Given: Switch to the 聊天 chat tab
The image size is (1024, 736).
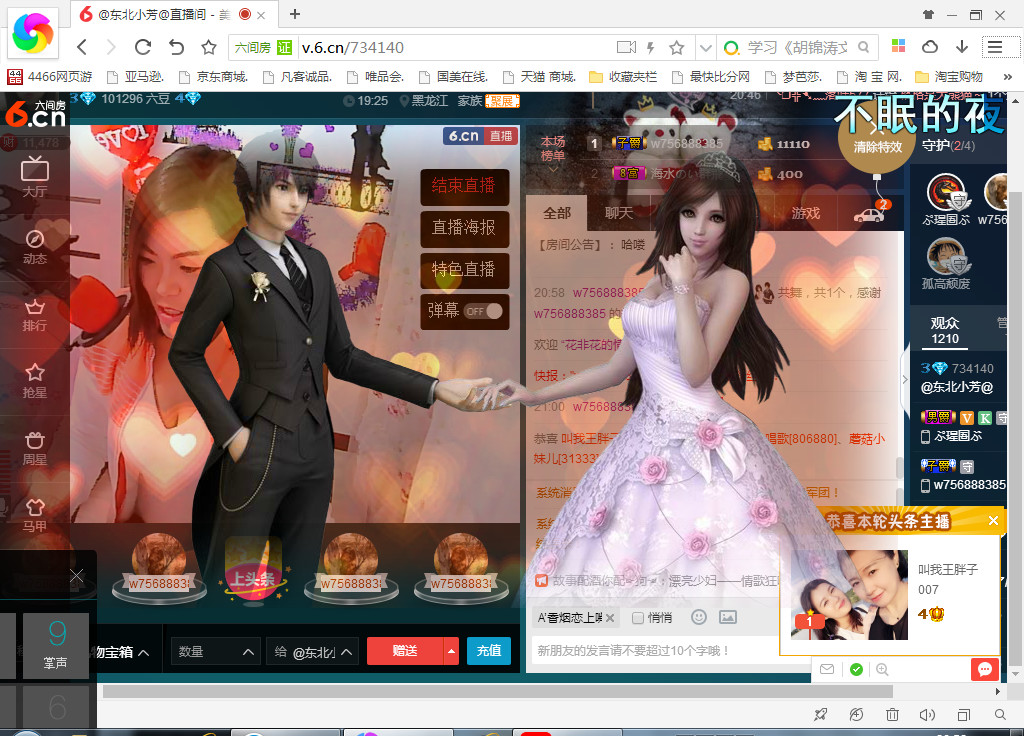Looking at the screenshot, I should (x=618, y=213).
